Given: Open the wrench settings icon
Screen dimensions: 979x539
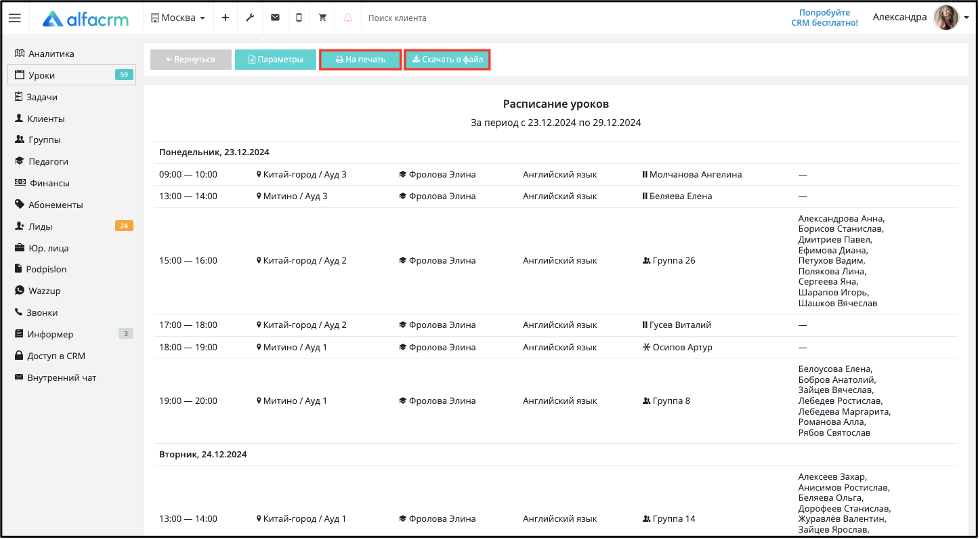Looking at the screenshot, I should click(250, 18).
